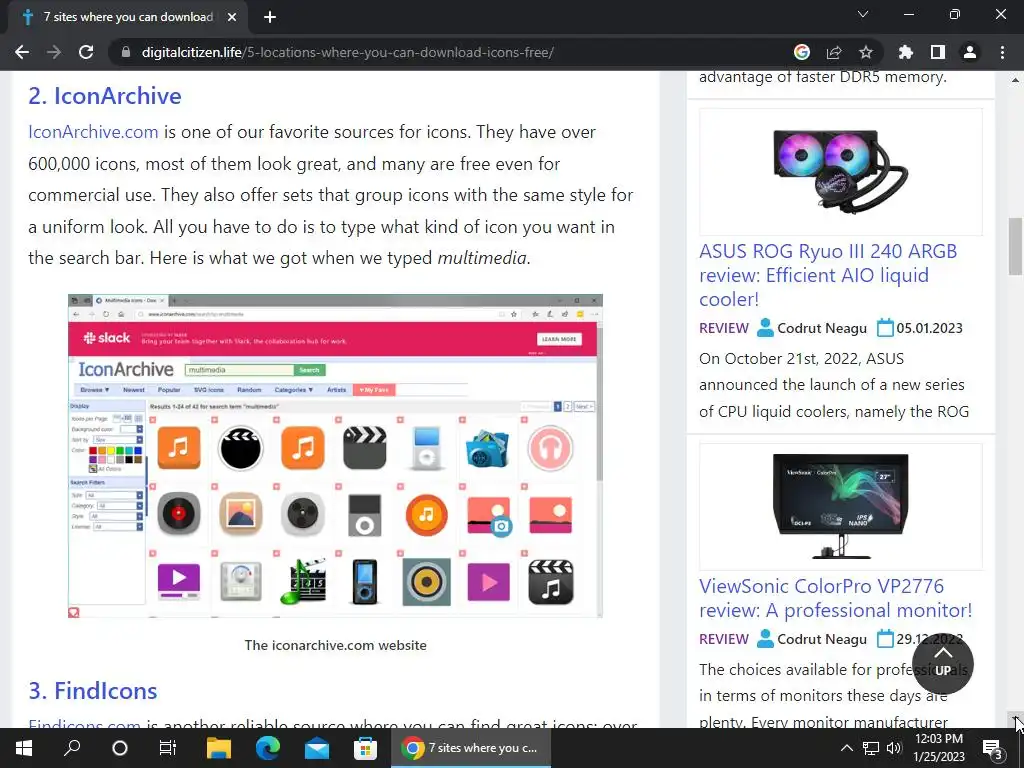Open the tab search dropdown arrow
Viewport: 1024px width, 768px height.
click(863, 14)
